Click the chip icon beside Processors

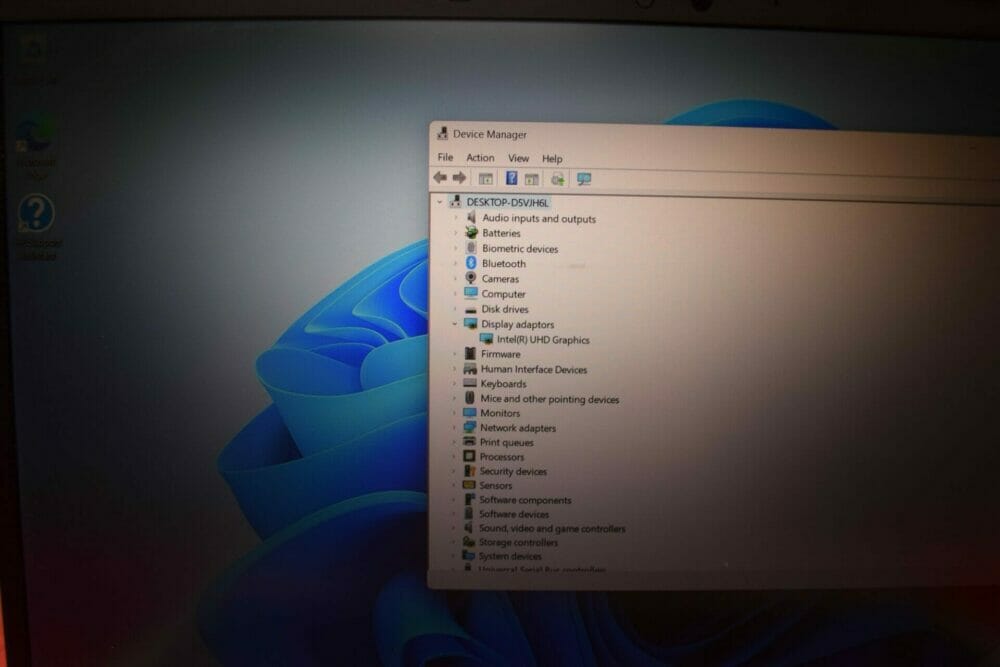(469, 456)
